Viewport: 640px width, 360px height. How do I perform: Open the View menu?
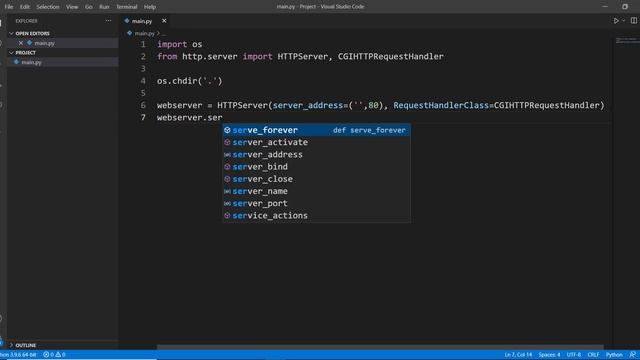72,7
